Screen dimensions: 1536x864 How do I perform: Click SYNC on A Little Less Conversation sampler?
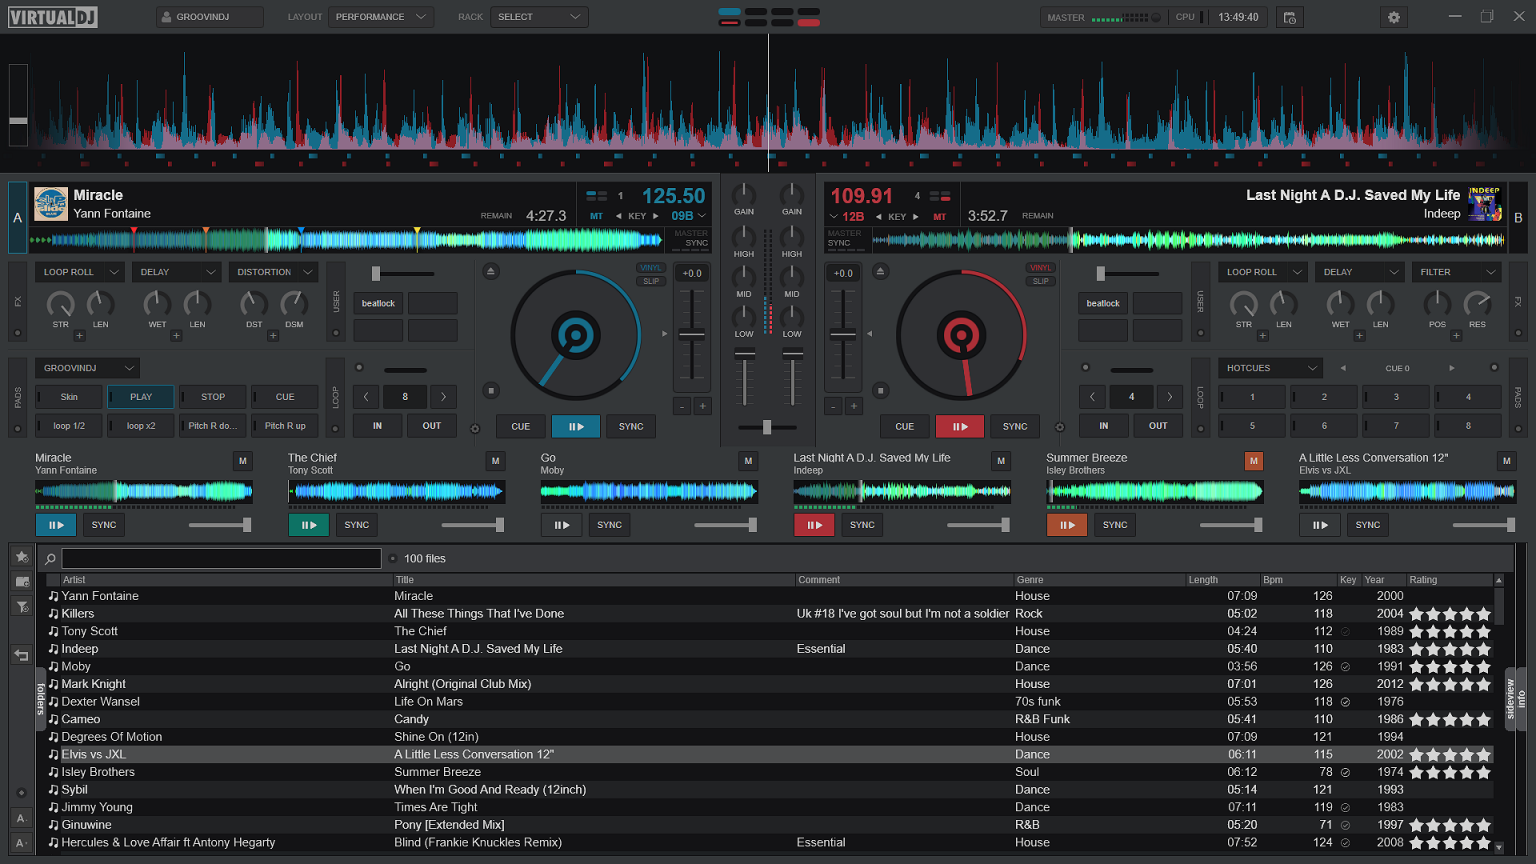1368,525
